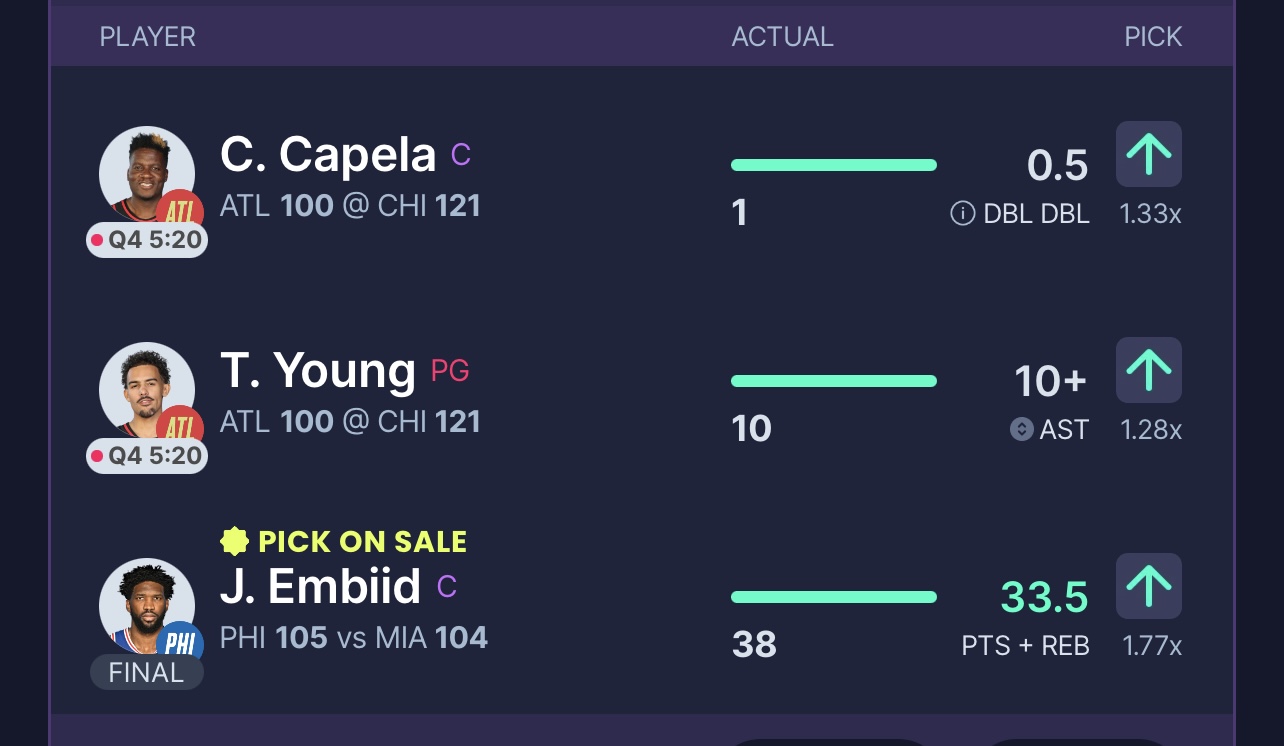
Task: Click the PICK column header
Action: point(1152,37)
